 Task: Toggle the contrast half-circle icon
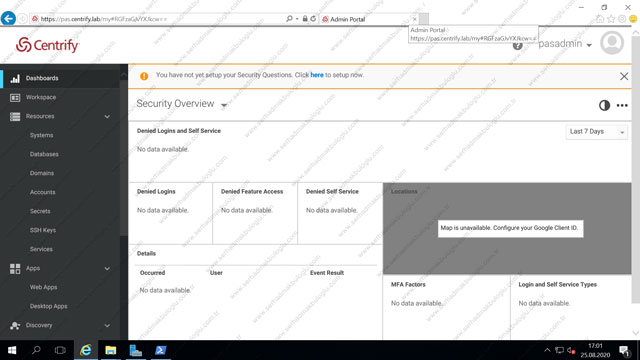[x=604, y=105]
